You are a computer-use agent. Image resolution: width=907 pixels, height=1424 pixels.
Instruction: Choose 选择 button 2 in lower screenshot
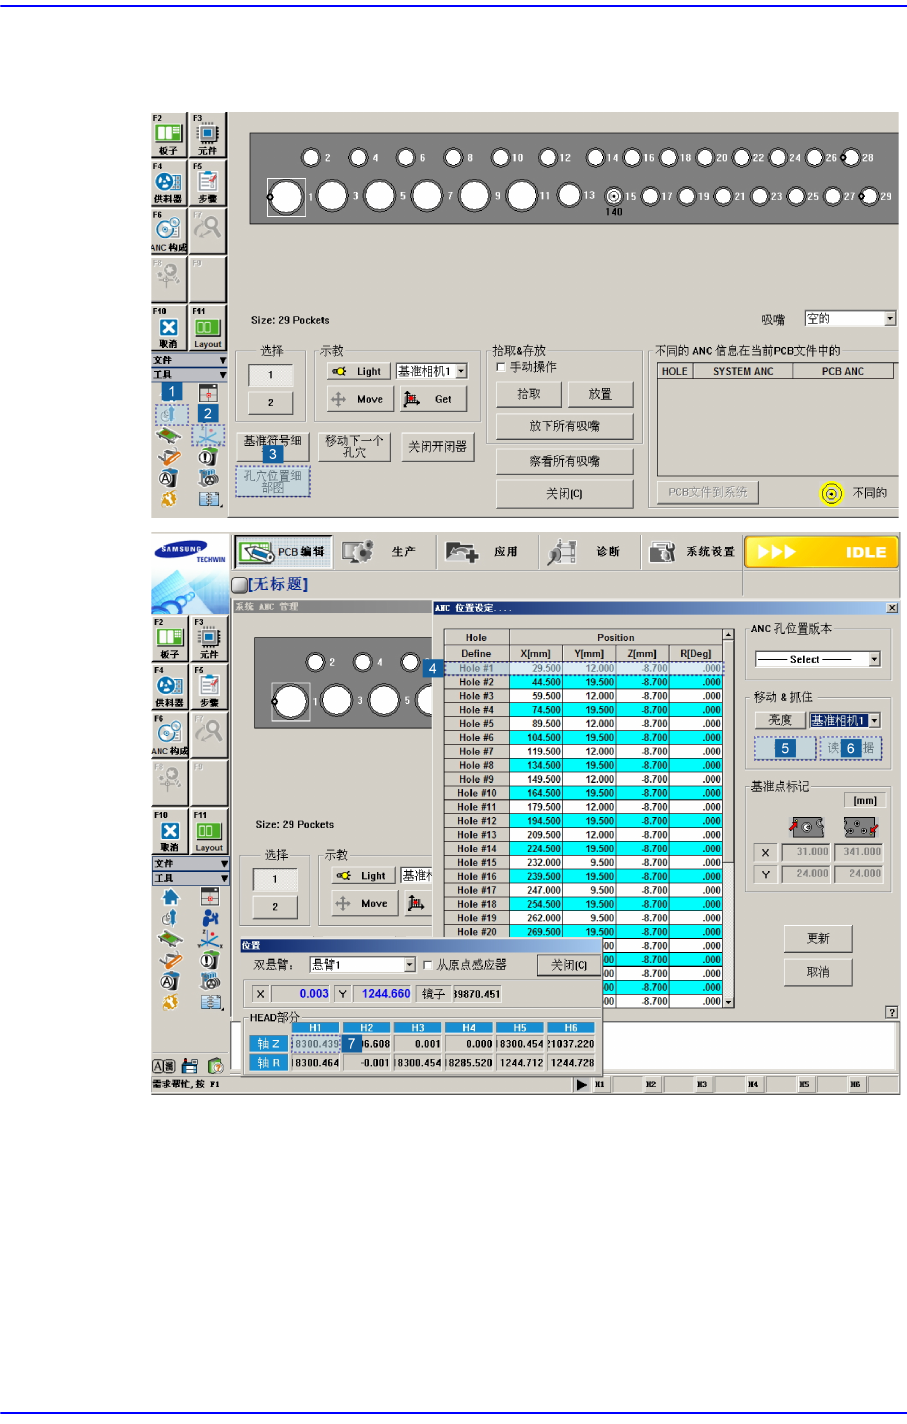[x=275, y=907]
